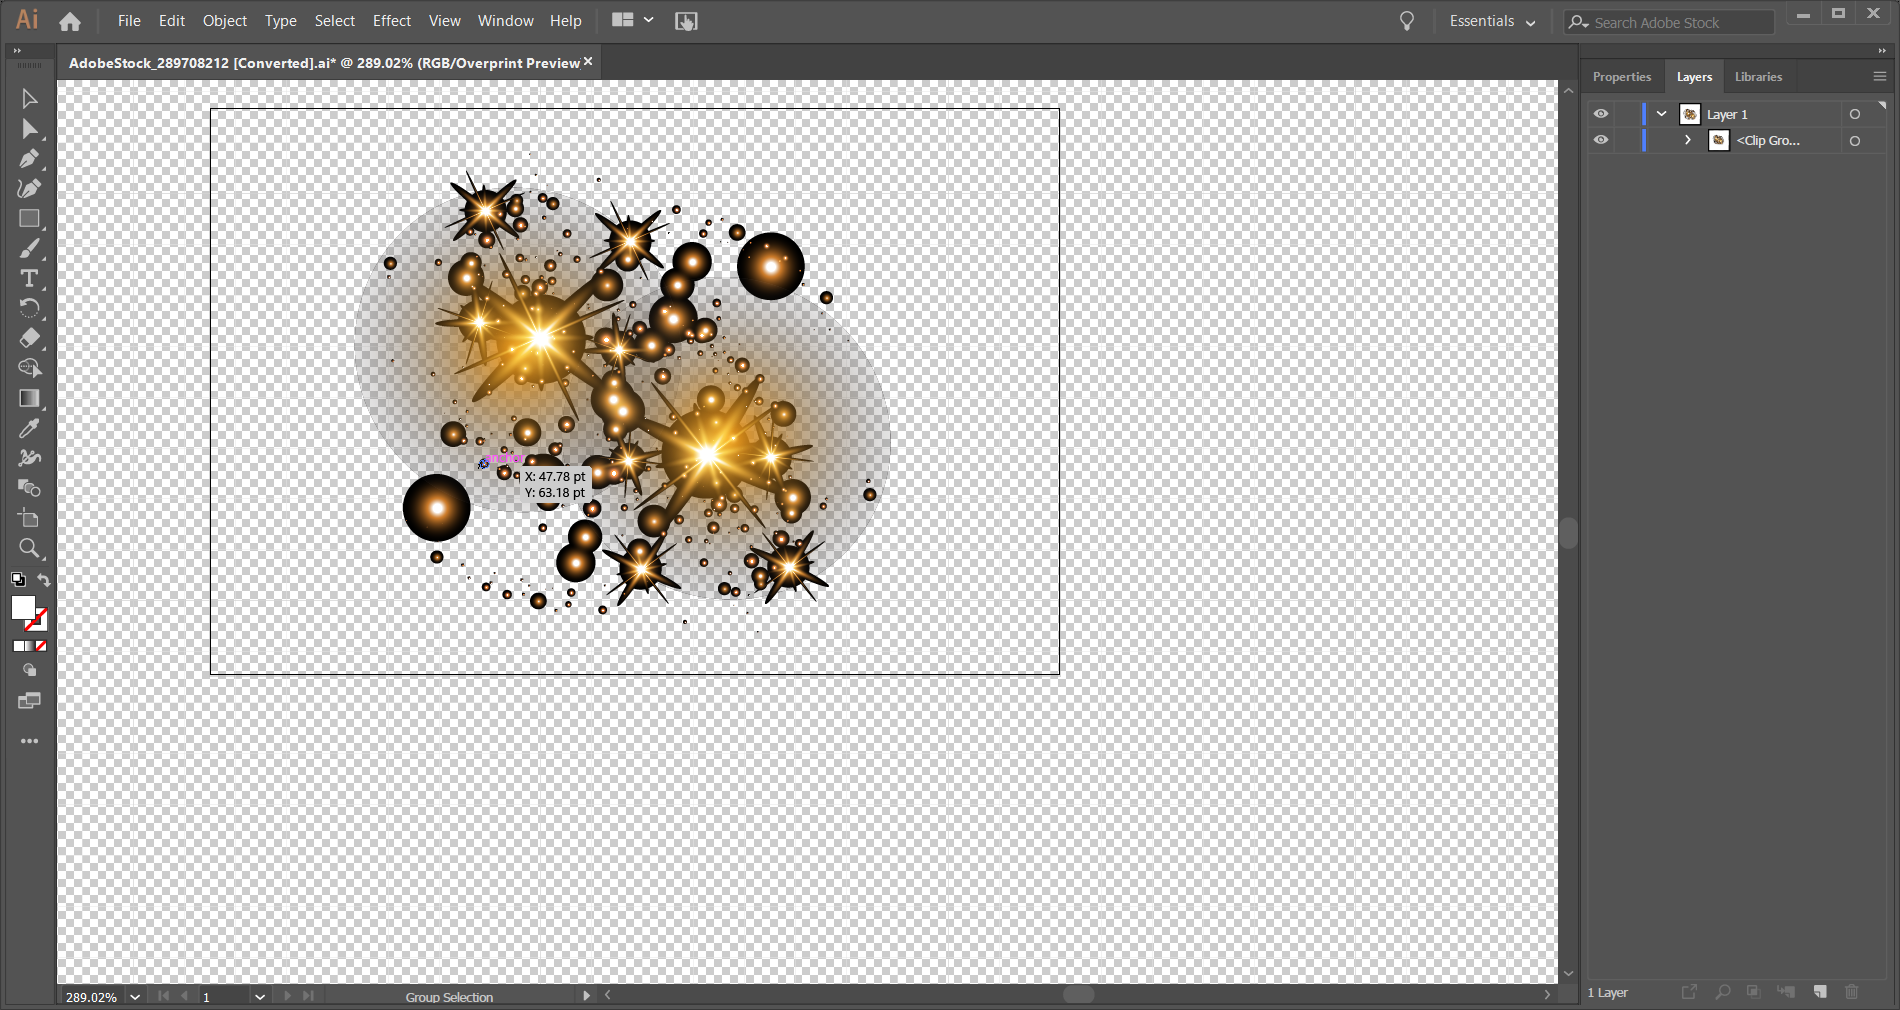Activate the Eraser tool
The height and width of the screenshot is (1010, 1900).
(x=30, y=338)
